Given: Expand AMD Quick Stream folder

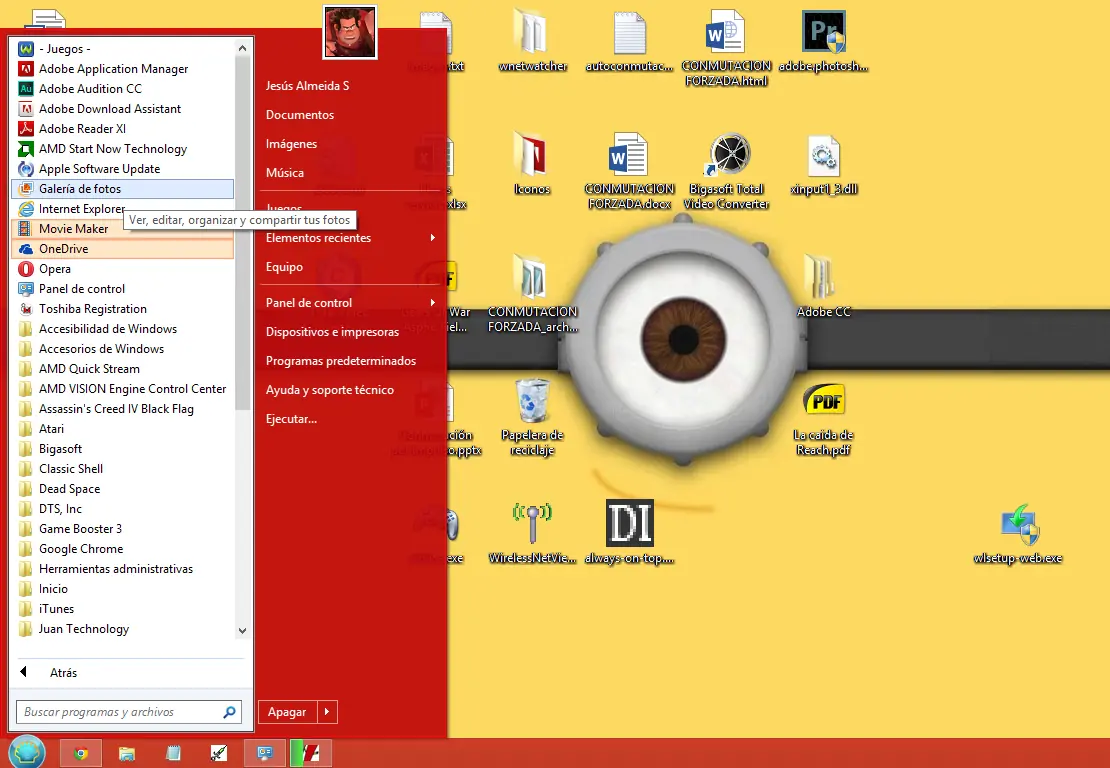Looking at the screenshot, I should (122, 369).
